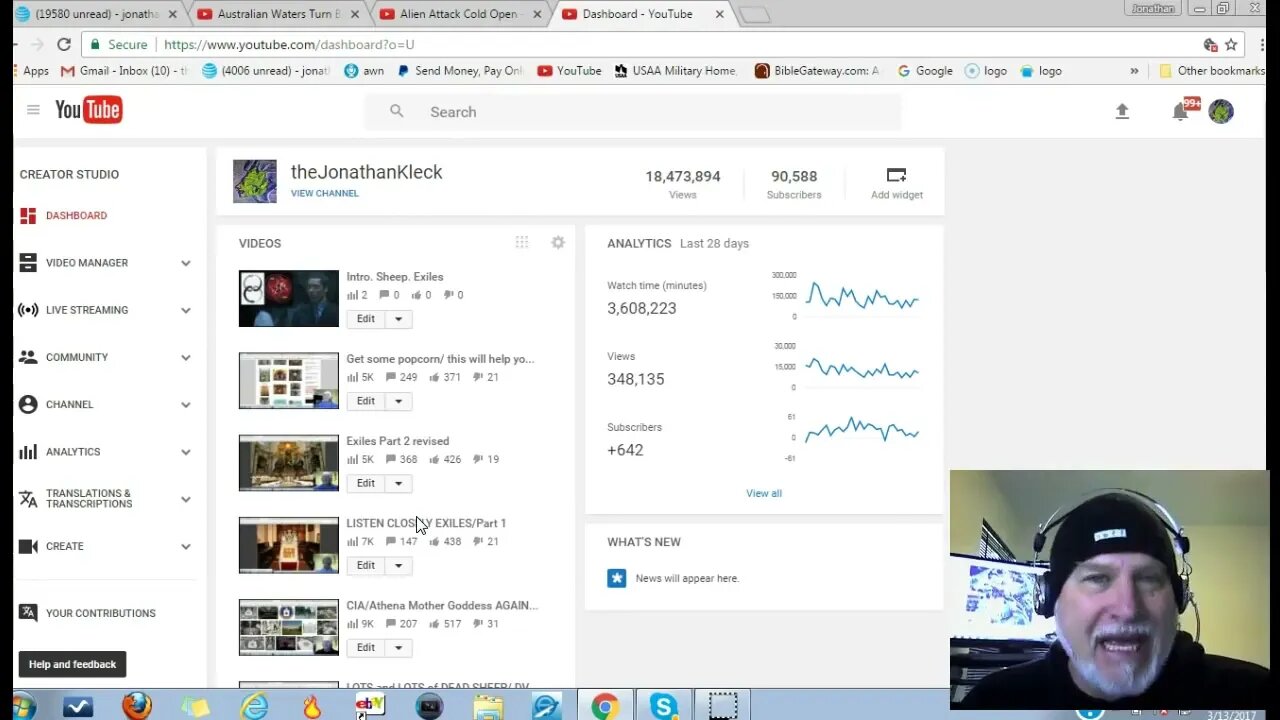Open Internet Explorer from the taskbar

(254, 706)
